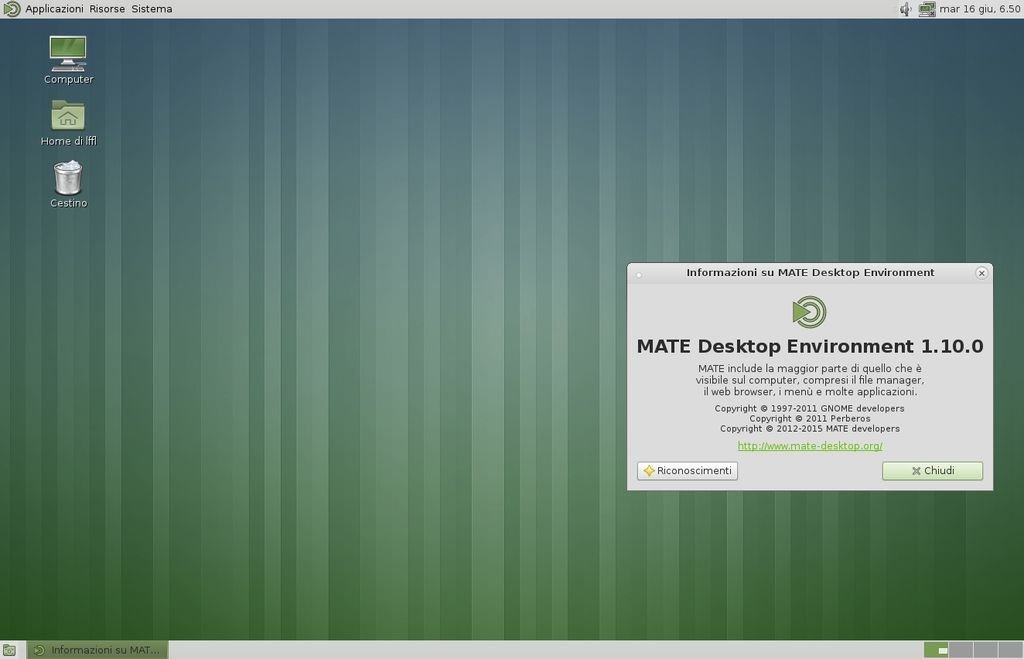The width and height of the screenshot is (1024, 659).
Task: Click the MATE logo in top-left panel
Action: pyautogui.click(x=11, y=9)
